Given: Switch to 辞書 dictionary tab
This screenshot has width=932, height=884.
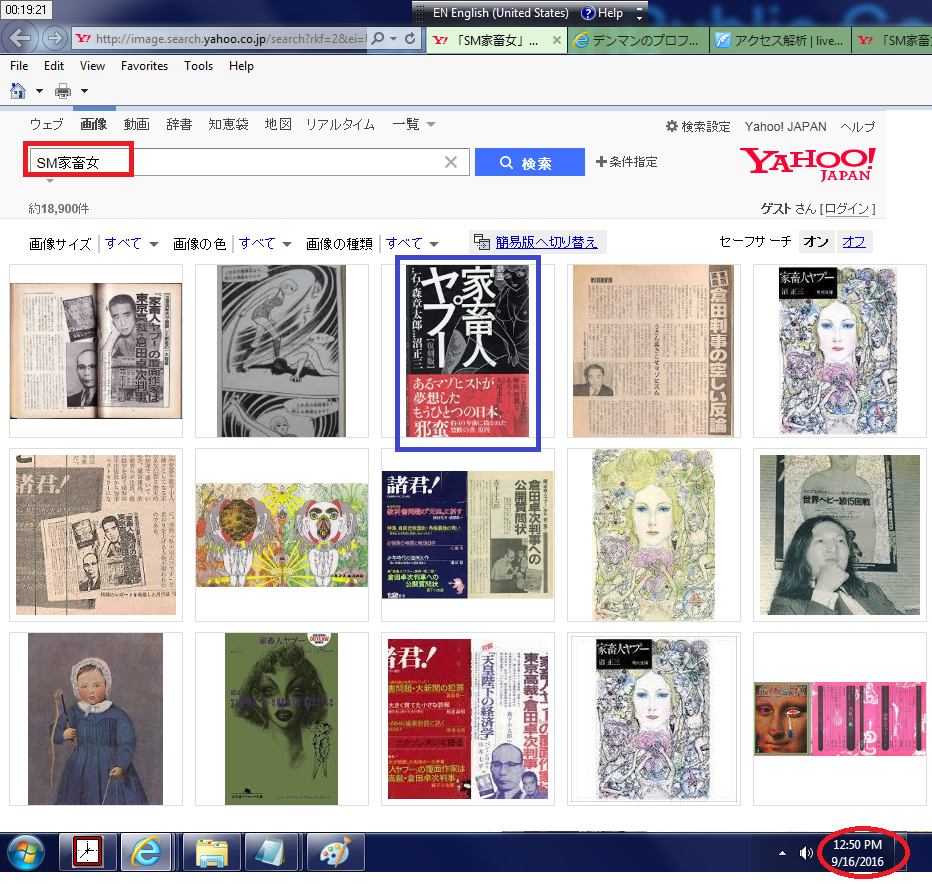Looking at the screenshot, I should 179,124.
